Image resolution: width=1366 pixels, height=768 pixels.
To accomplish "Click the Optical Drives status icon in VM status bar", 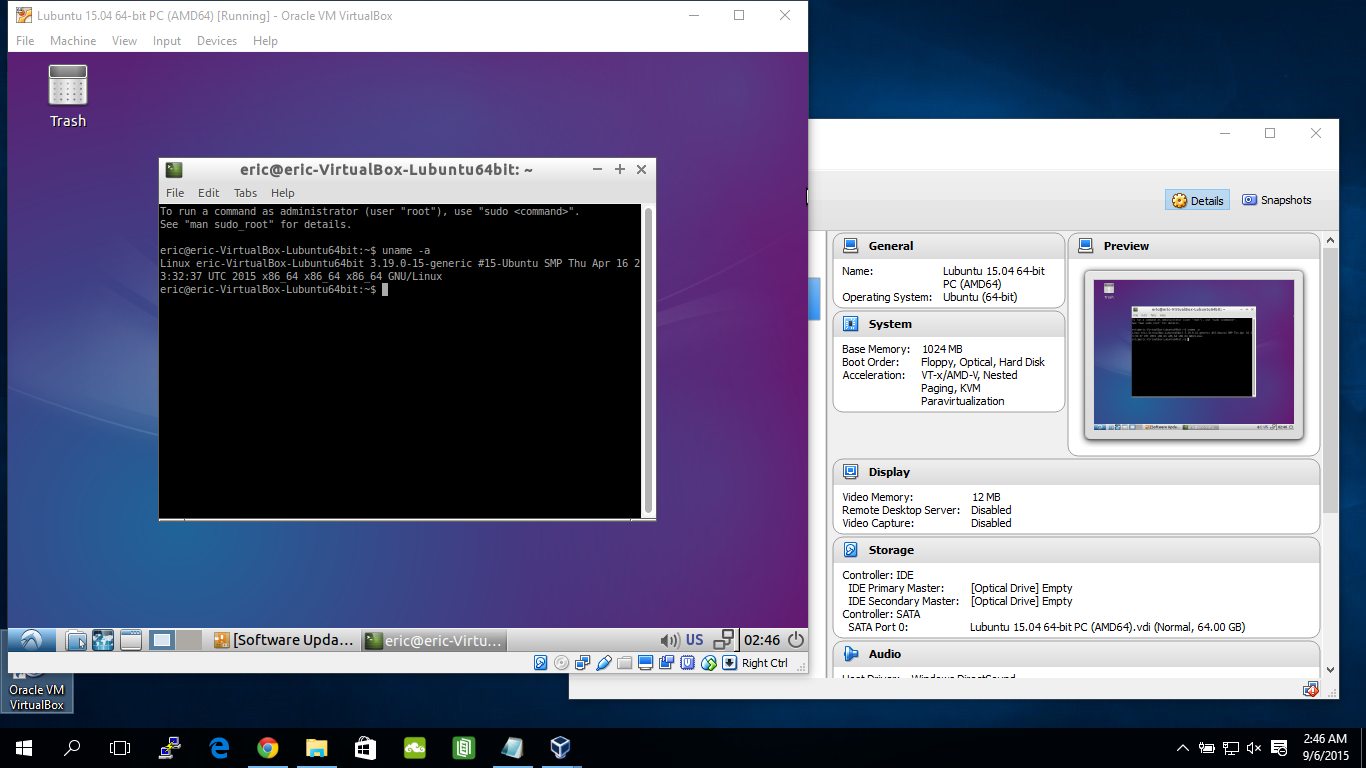I will (561, 662).
